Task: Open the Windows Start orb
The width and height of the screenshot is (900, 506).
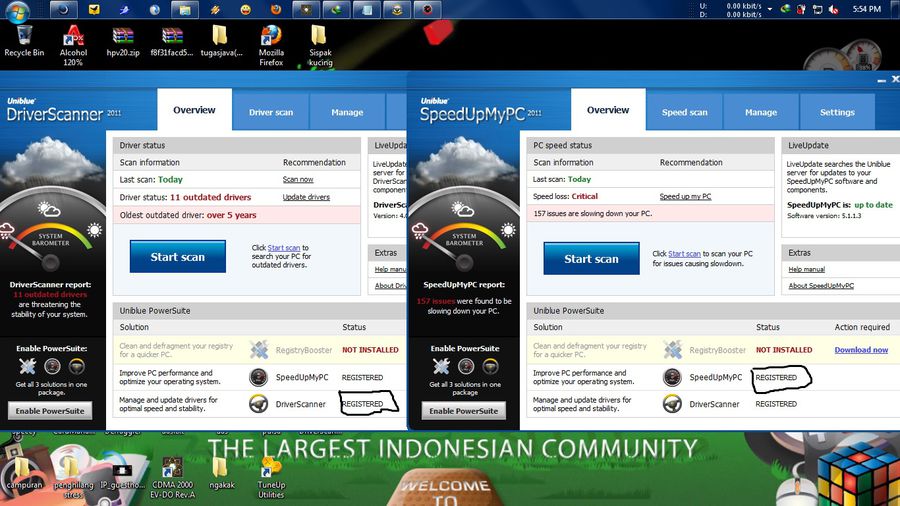Action: 17,10
